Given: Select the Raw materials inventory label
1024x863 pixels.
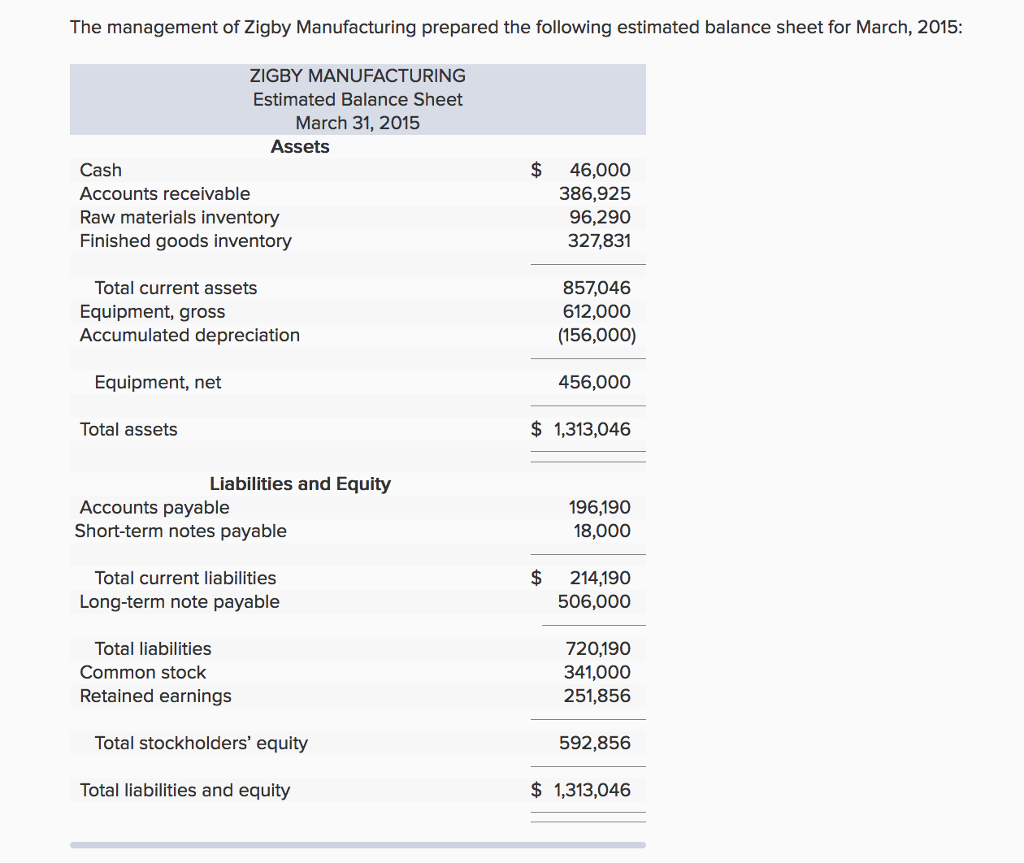Looking at the screenshot, I should click(180, 217).
